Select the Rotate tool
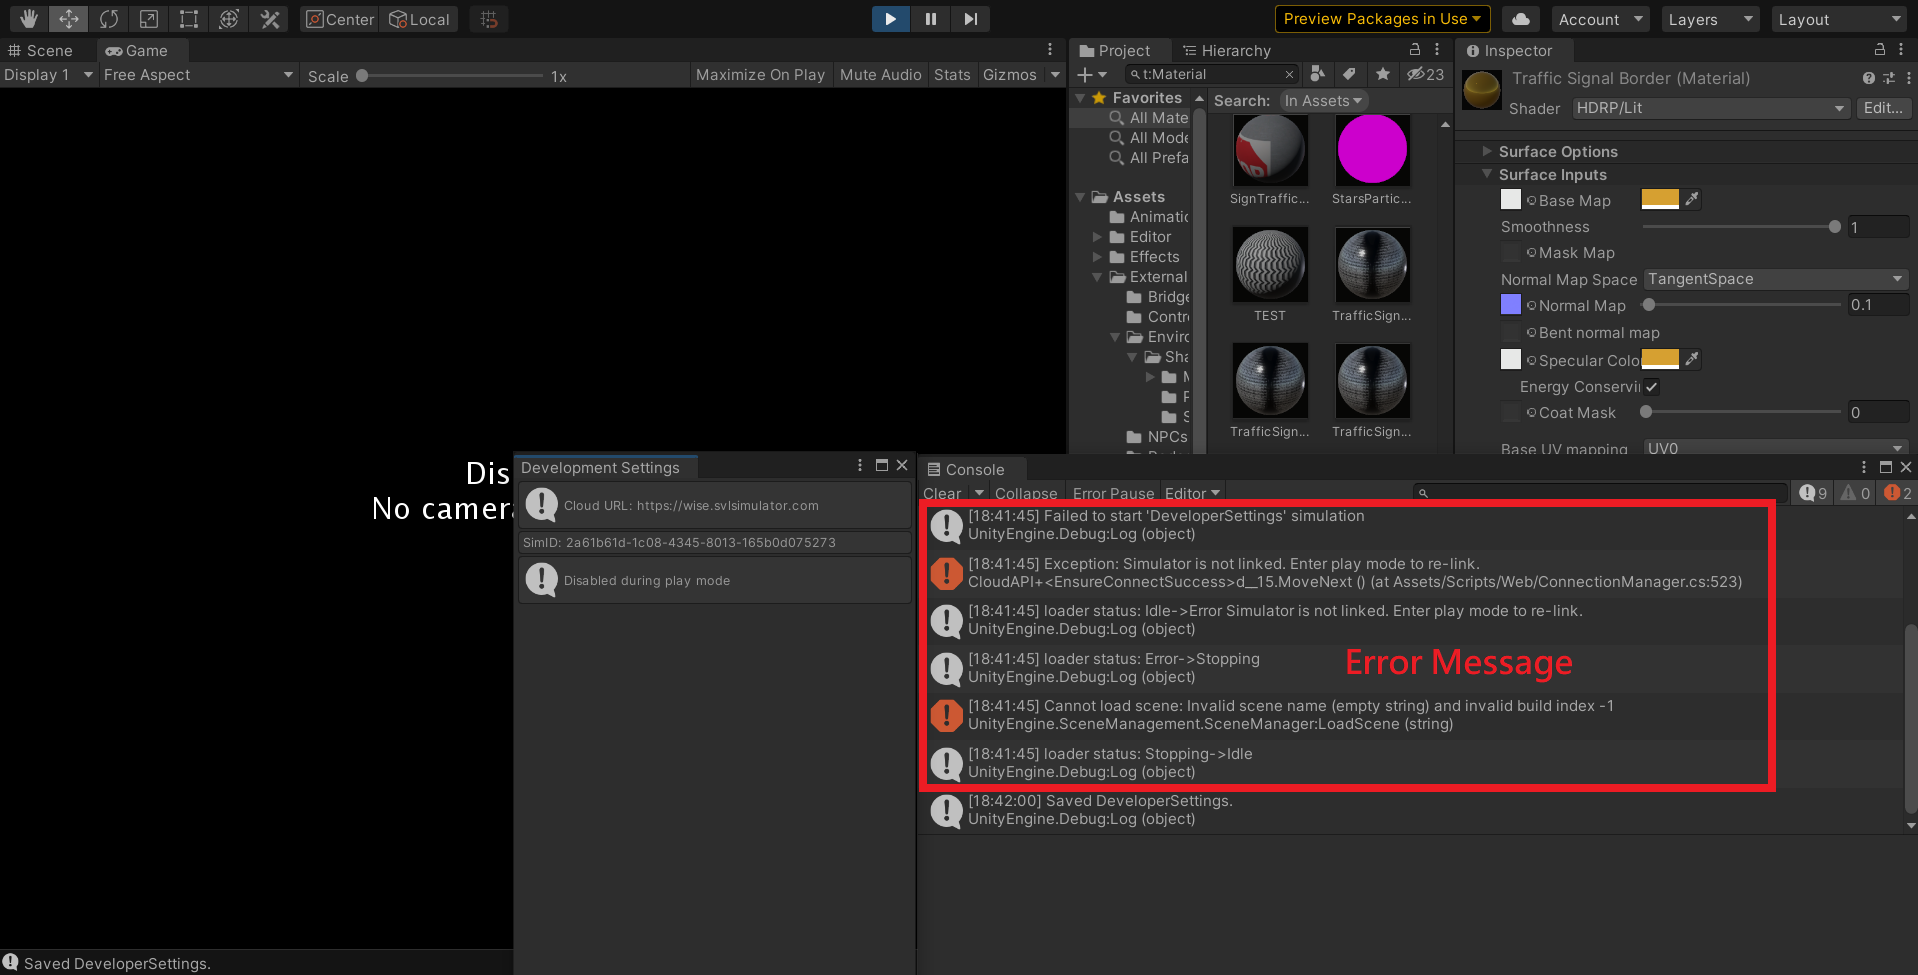This screenshot has width=1918, height=975. [108, 18]
